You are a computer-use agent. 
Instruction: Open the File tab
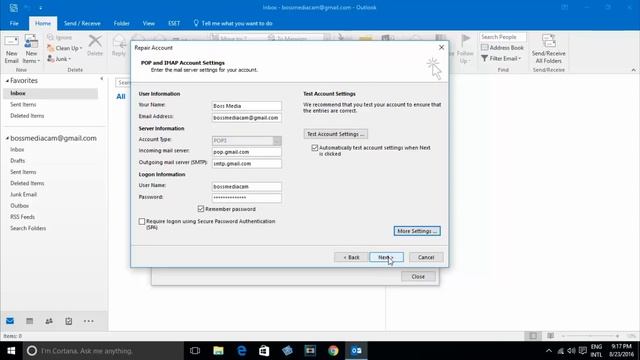(x=14, y=23)
